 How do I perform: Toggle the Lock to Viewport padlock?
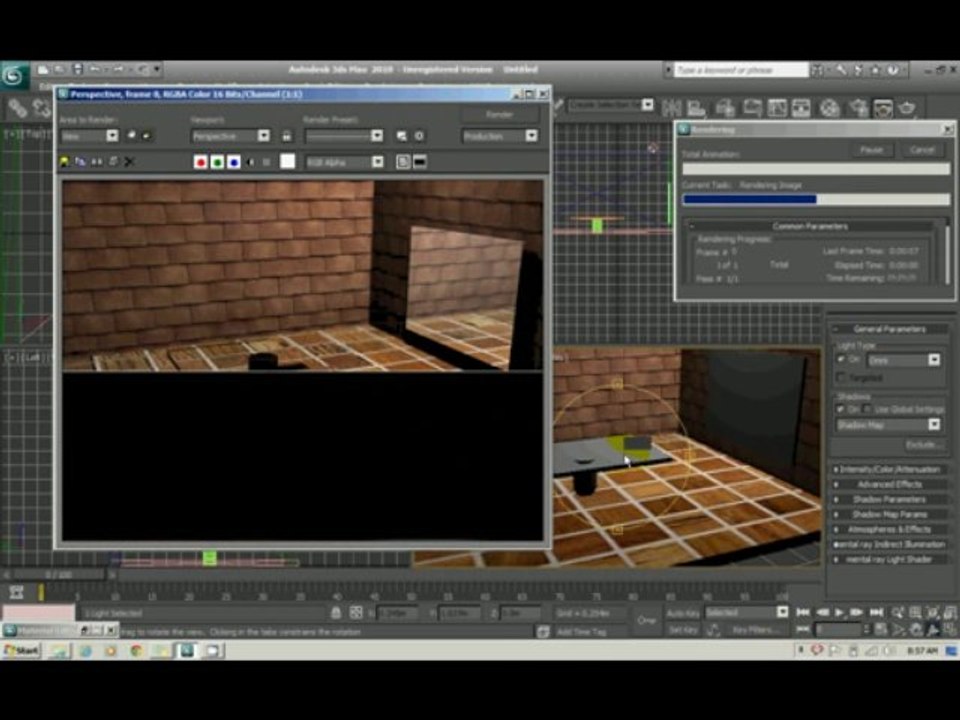tap(287, 136)
